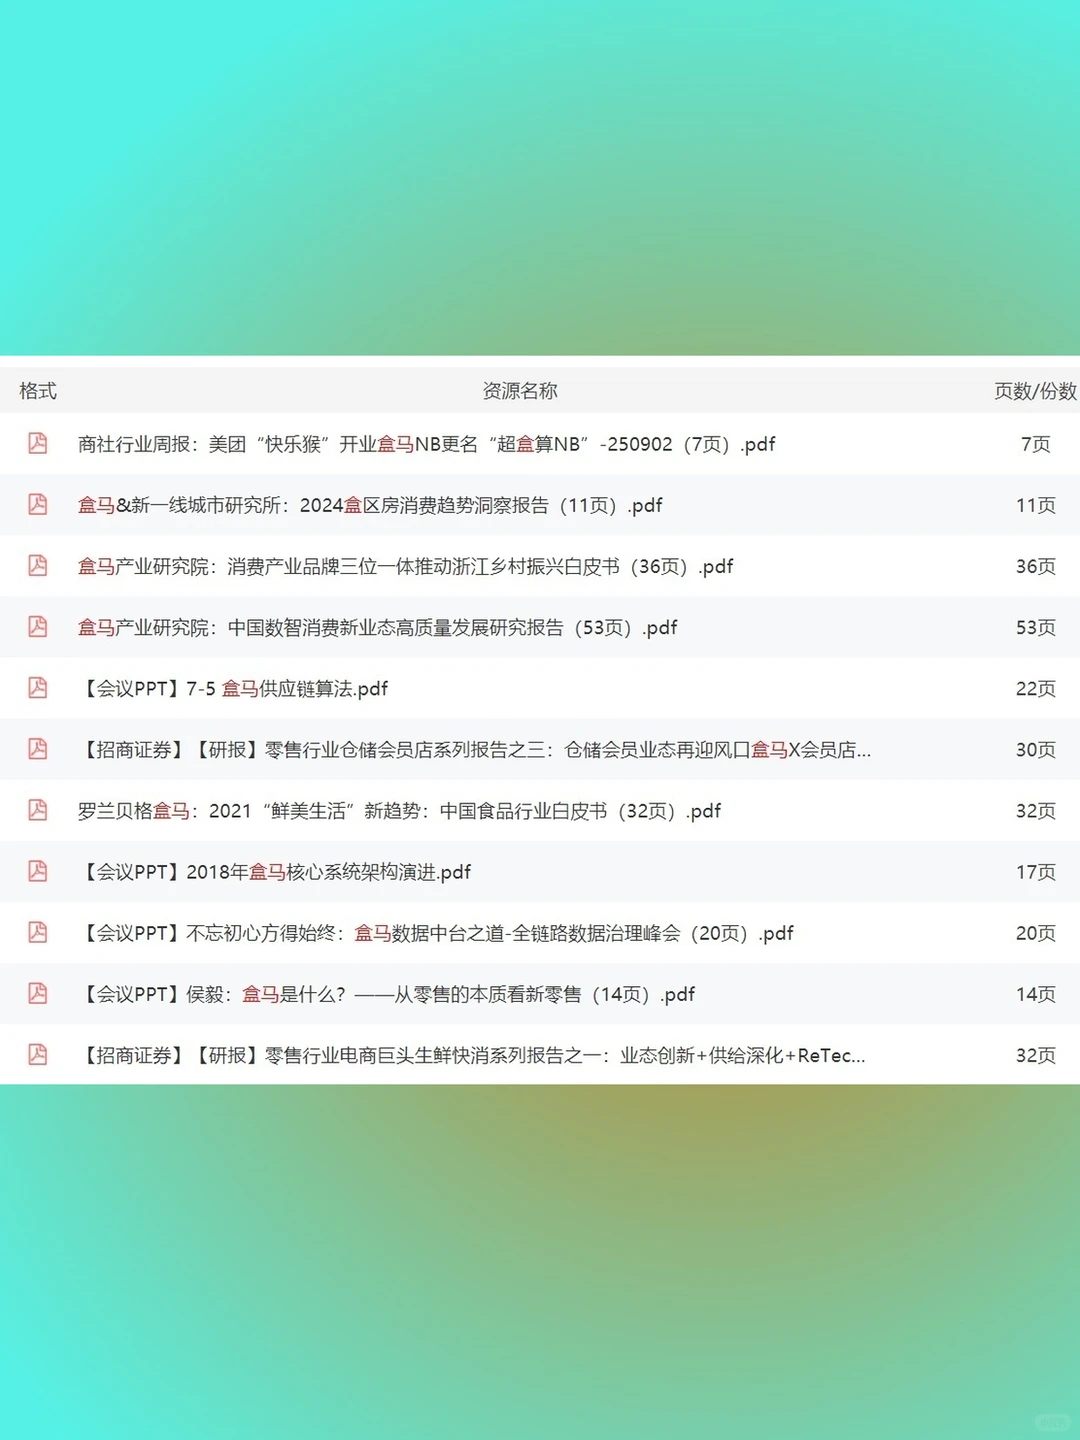The image size is (1080, 1440).
Task: Open 招商证券 仓储会员业态再迎风口 report
Action: coord(474,749)
